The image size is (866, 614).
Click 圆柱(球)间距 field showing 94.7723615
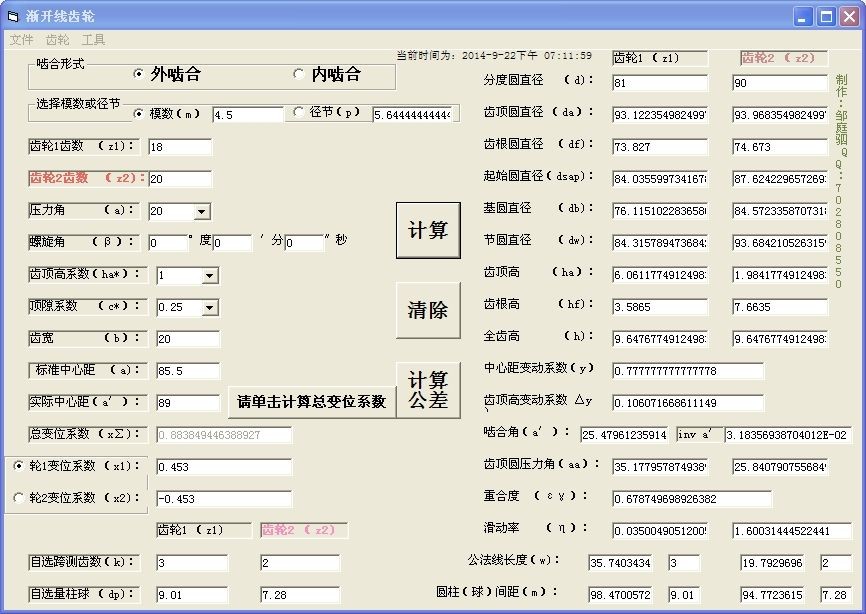(x=772, y=595)
